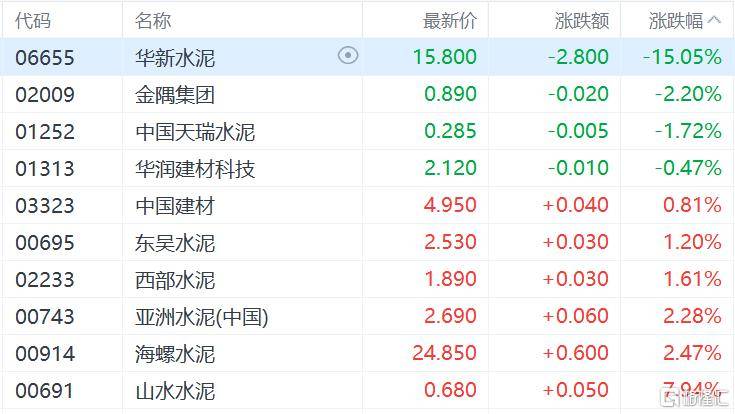Select the 中国建材 stock entry
735x414 pixels.
coord(368,205)
